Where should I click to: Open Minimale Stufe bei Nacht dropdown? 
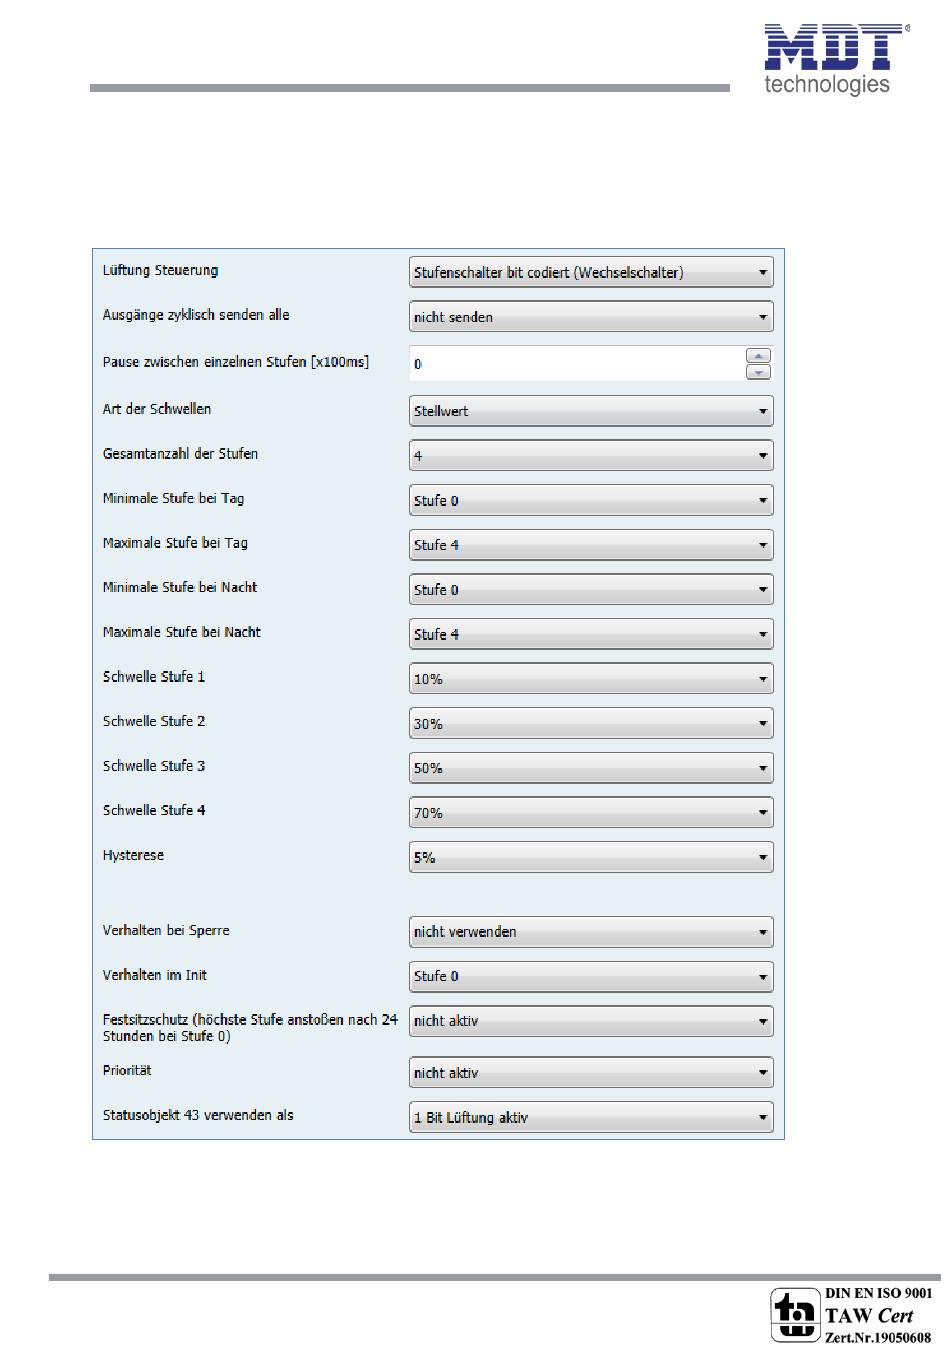tap(591, 590)
